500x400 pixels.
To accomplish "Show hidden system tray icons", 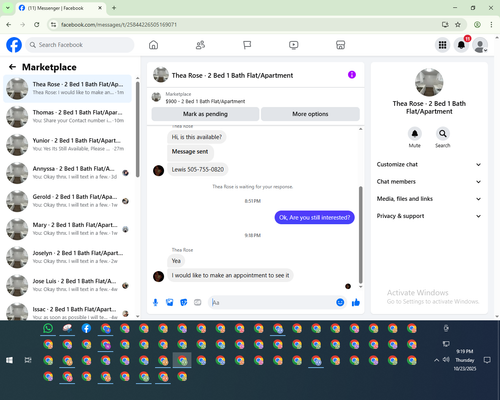I will pyautogui.click(x=436, y=360).
